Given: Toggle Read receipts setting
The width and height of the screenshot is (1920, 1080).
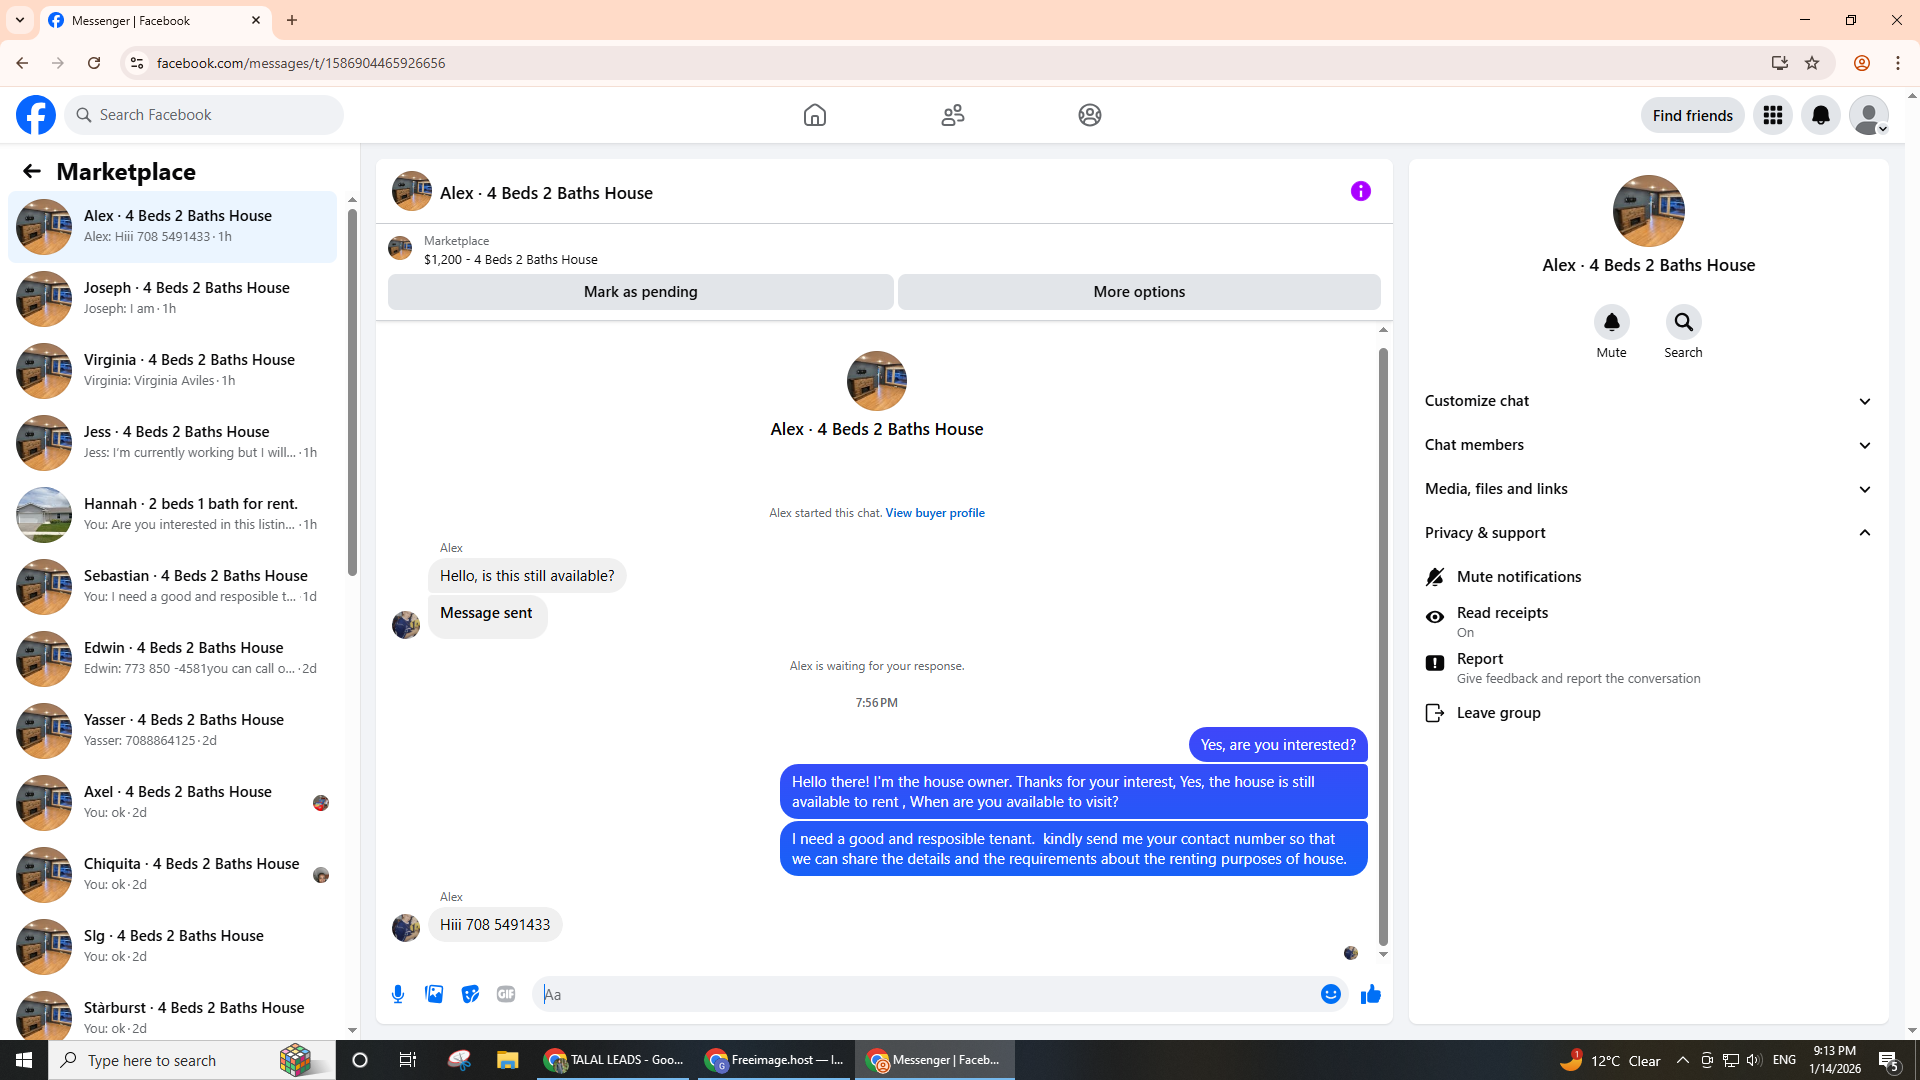Looking at the screenshot, I should tap(1501, 621).
